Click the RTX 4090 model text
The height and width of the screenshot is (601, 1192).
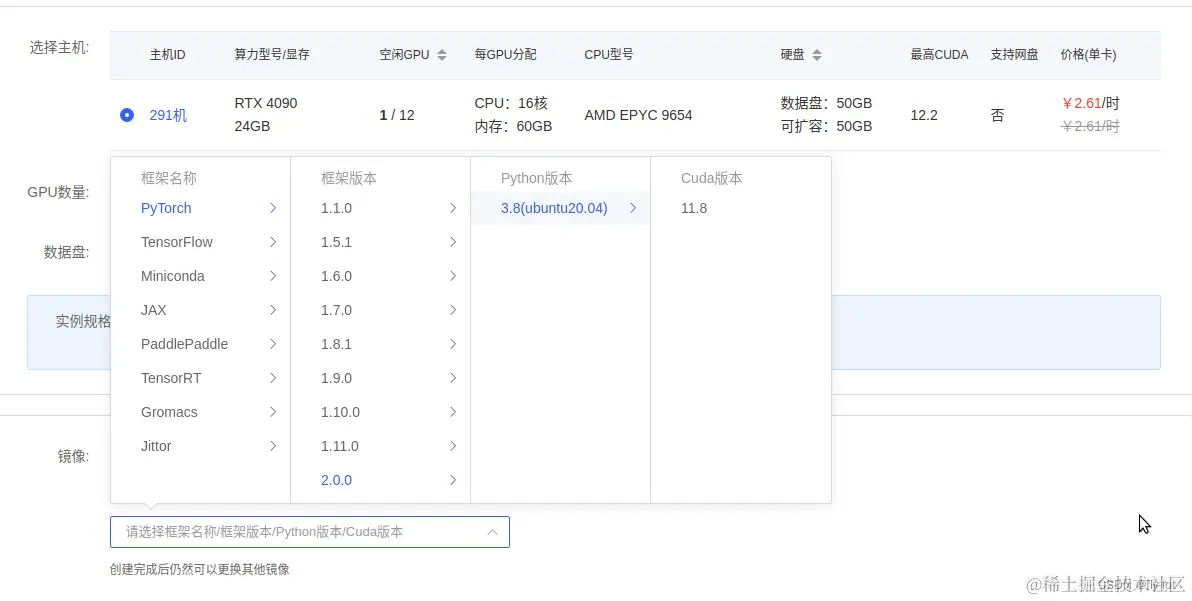[x=265, y=103]
